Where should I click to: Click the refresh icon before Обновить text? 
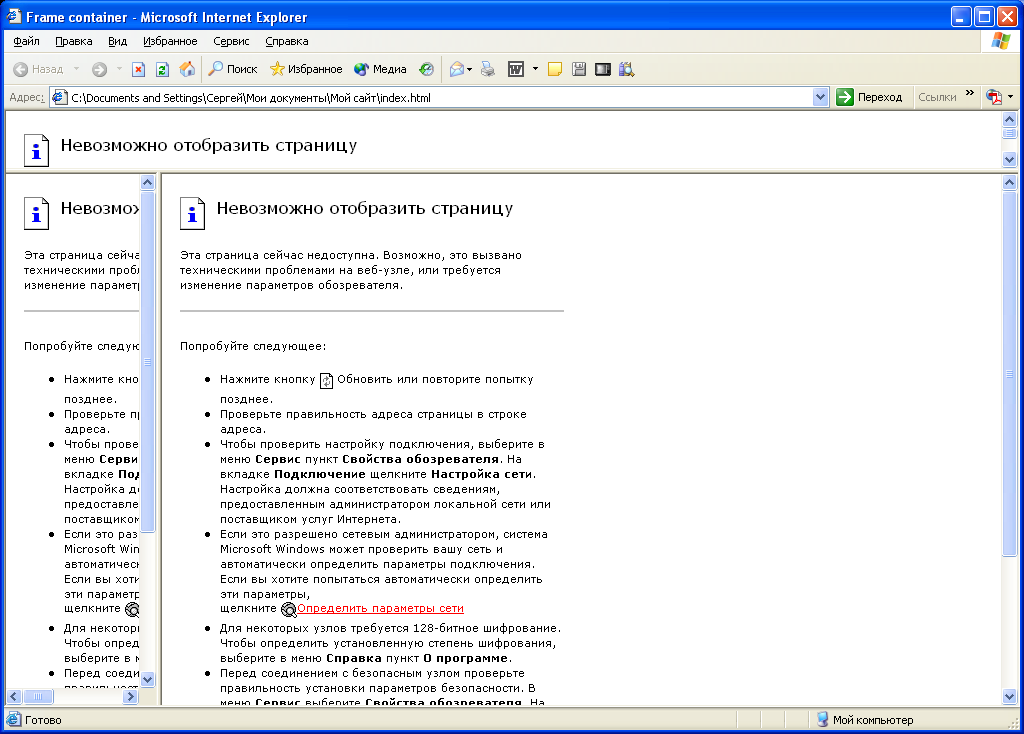327,381
